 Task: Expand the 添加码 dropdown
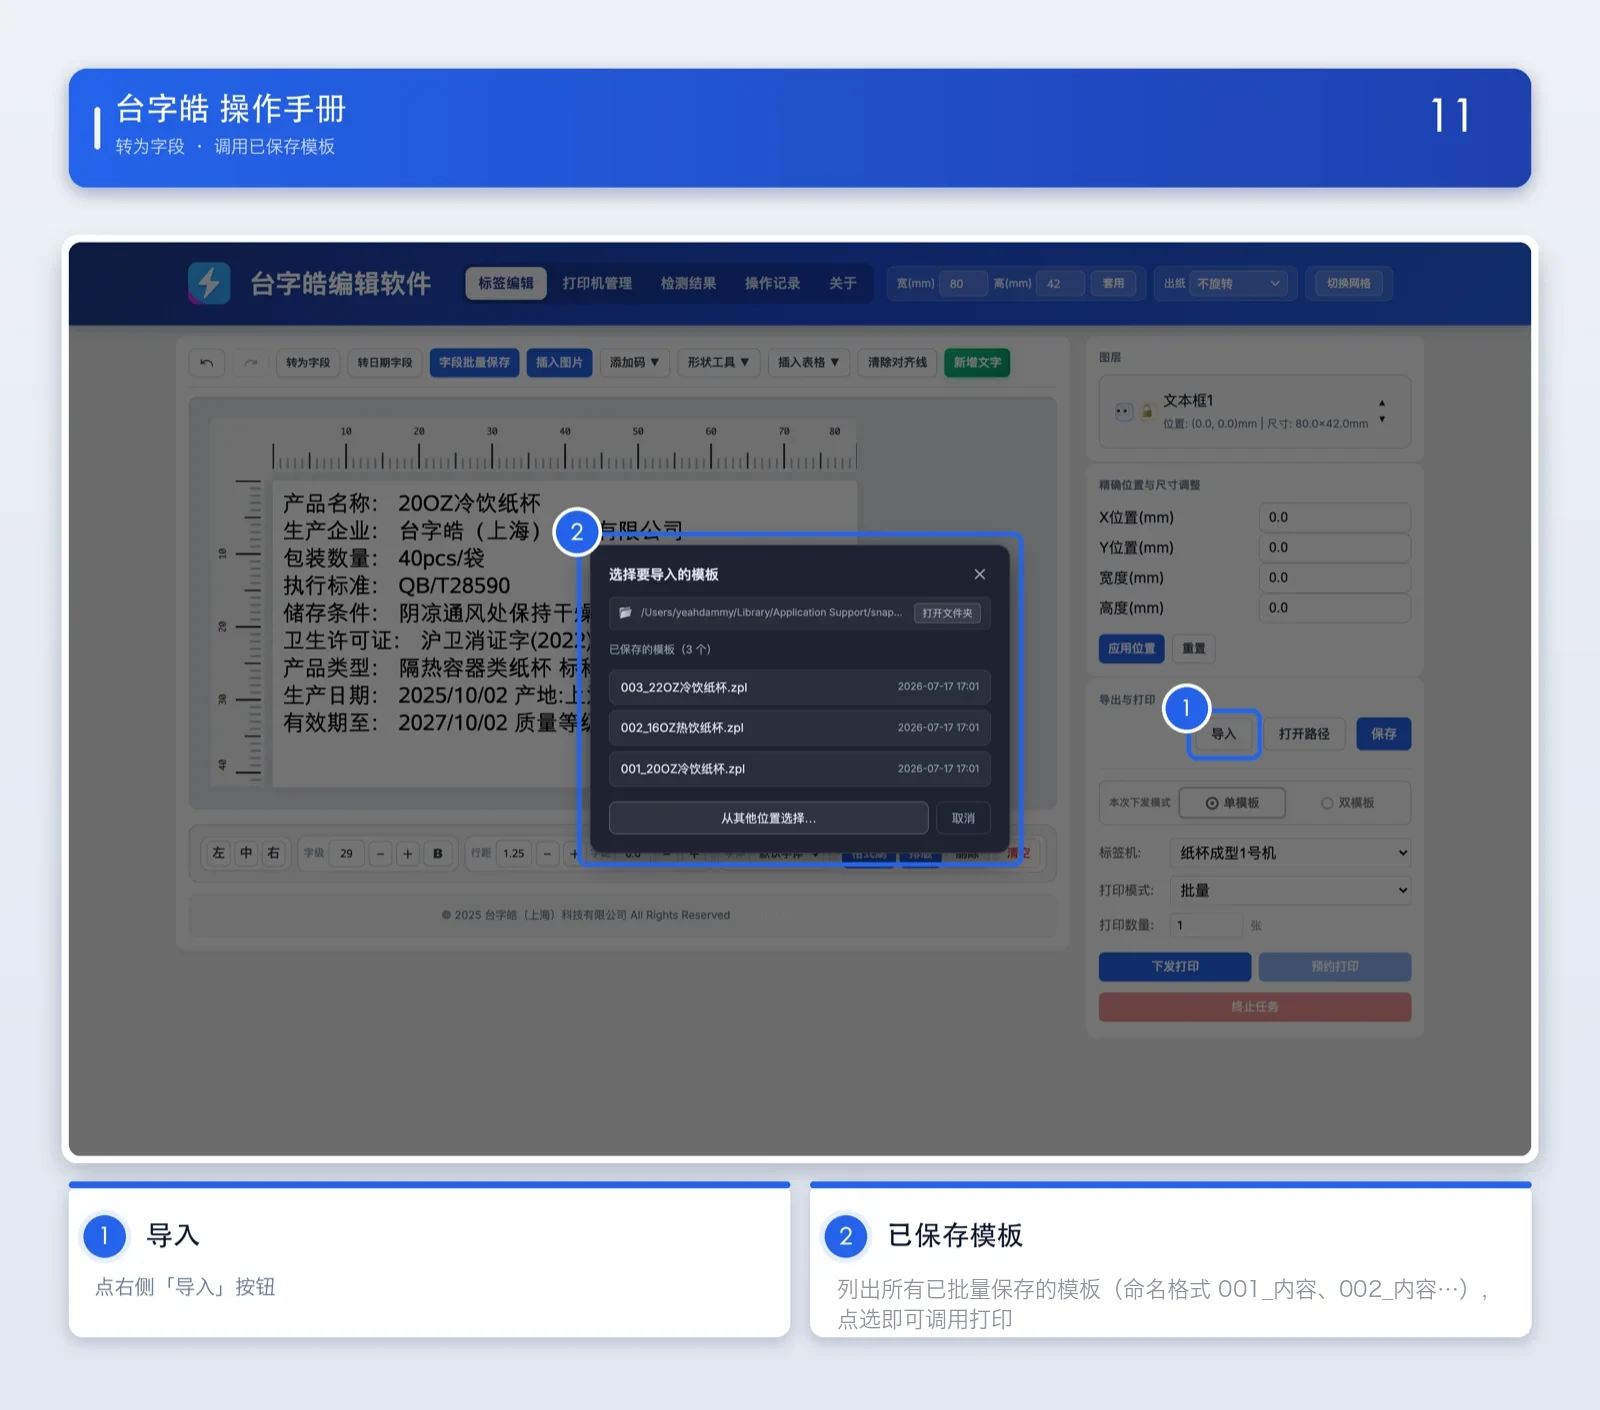click(x=634, y=362)
